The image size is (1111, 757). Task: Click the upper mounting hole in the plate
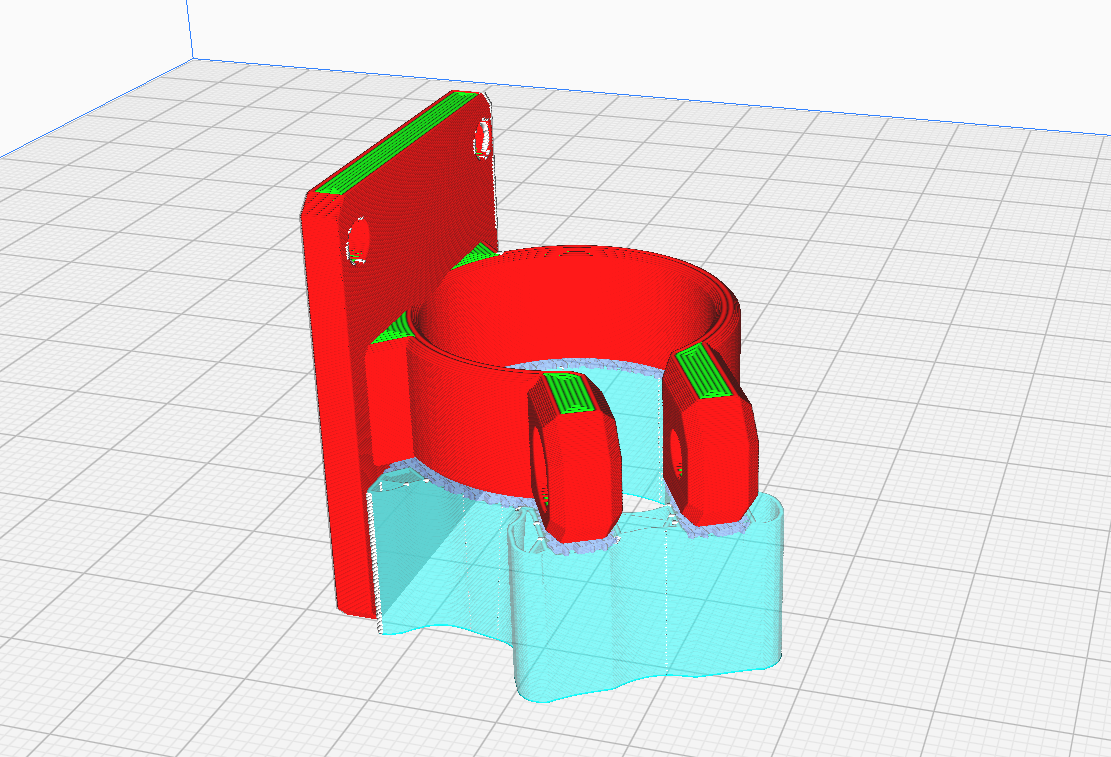coord(483,137)
